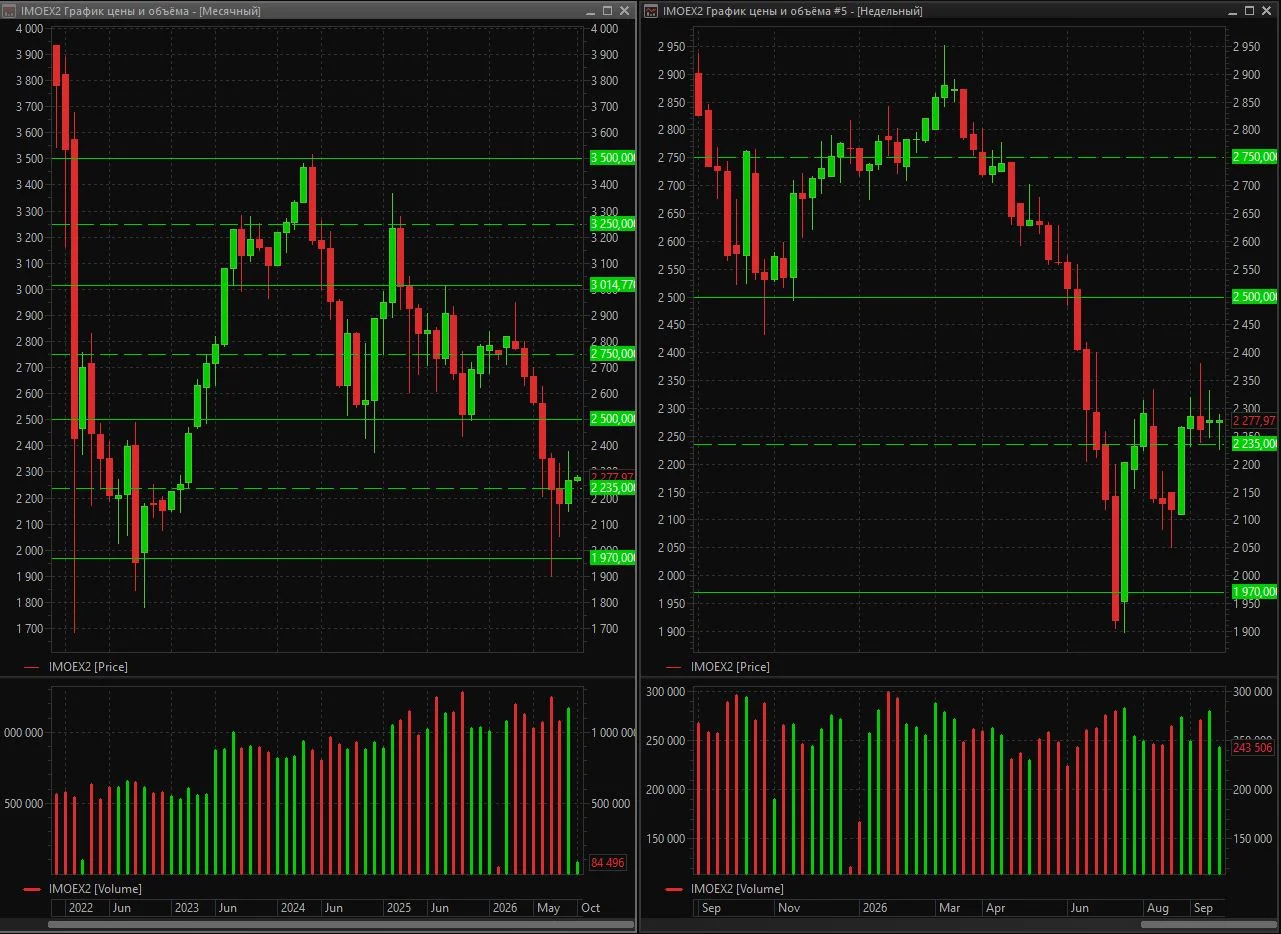
Task: Click the 1 970,00 level label in the monthly chart
Action: pos(612,558)
